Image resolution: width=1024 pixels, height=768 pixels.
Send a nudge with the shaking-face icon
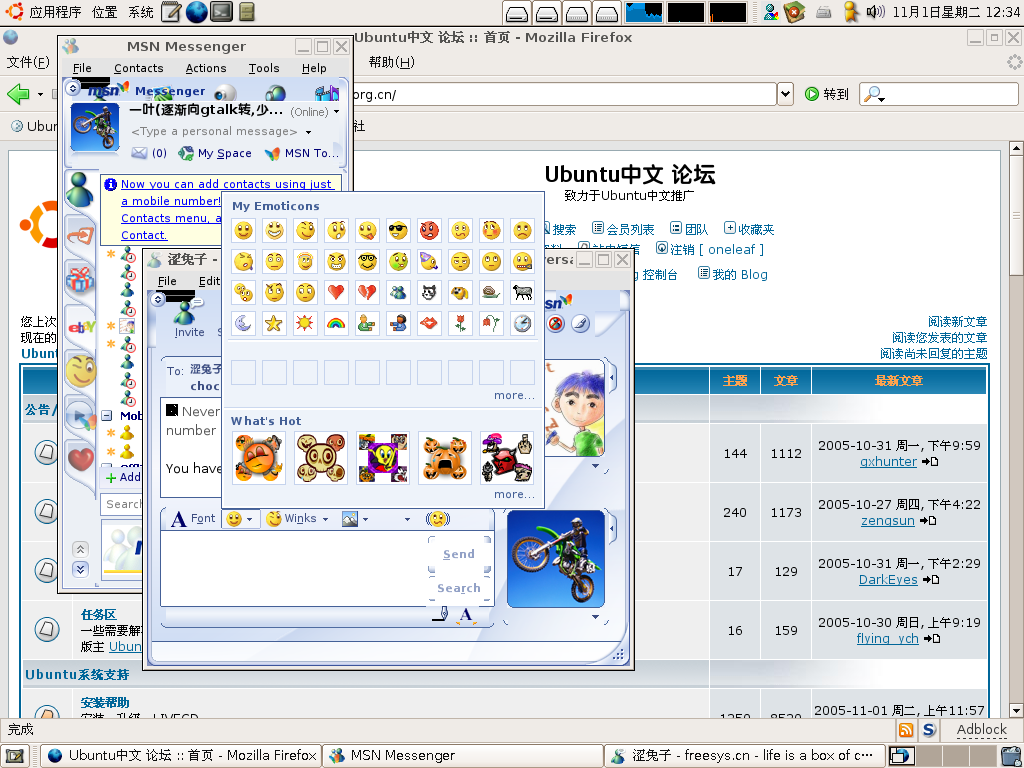[x=438, y=519]
